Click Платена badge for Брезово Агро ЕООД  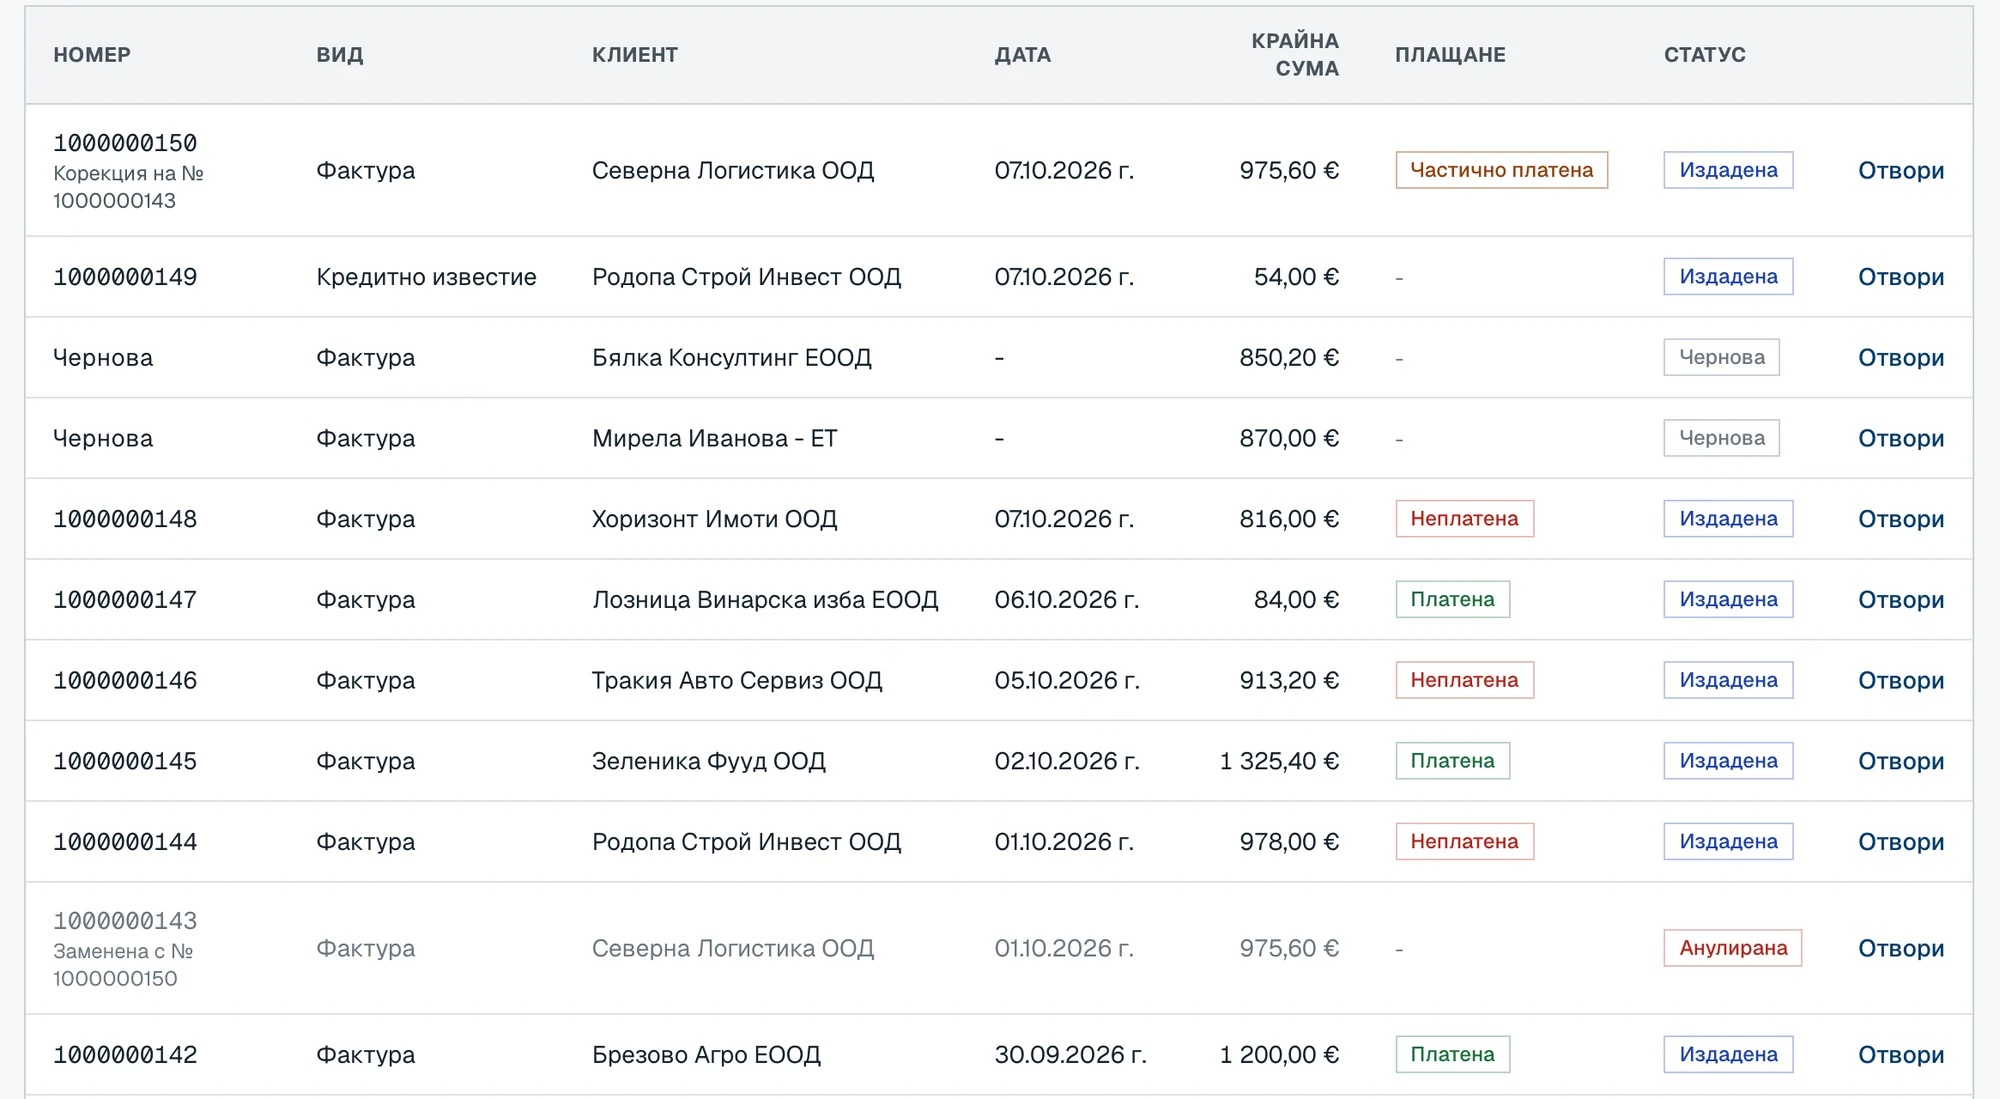(1452, 1055)
